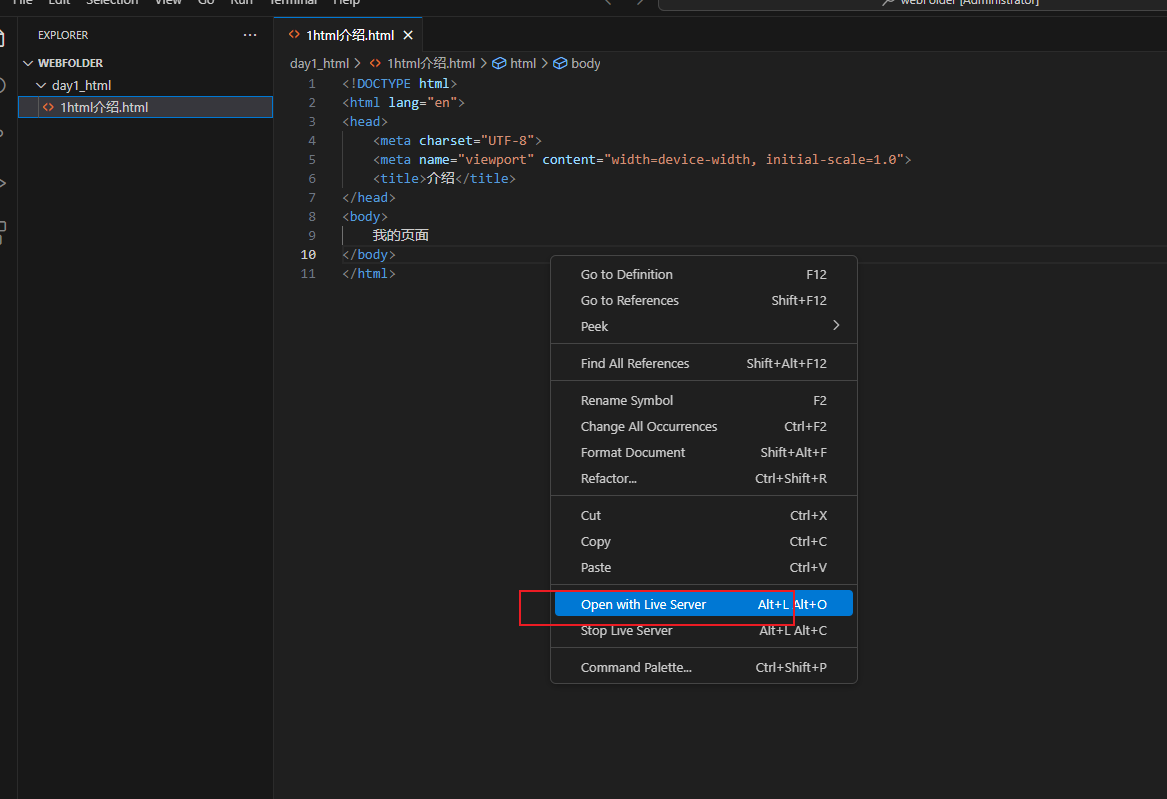Switch to the 1html介绍.html tab
1167x799 pixels.
[x=349, y=35]
